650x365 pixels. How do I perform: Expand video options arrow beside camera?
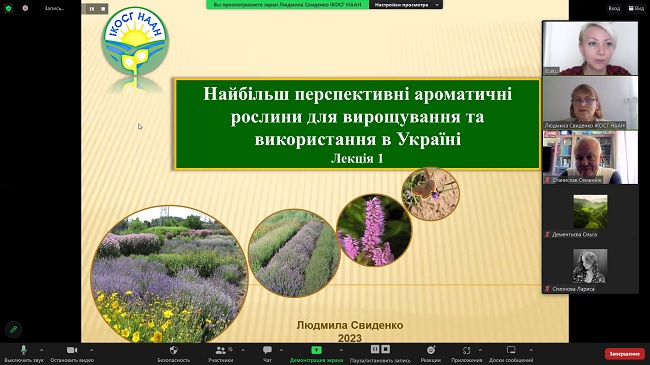[x=91, y=350]
